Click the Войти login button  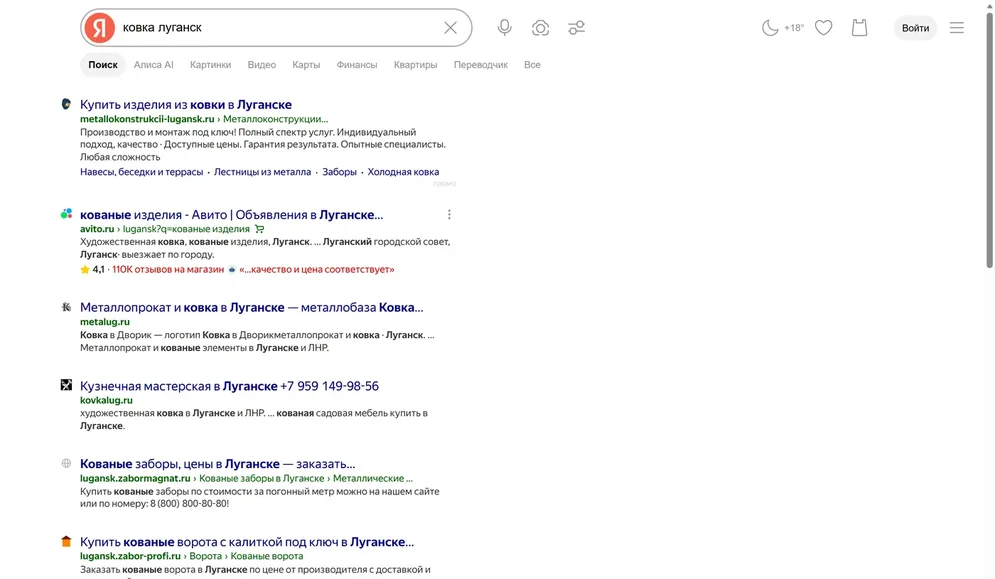point(915,28)
